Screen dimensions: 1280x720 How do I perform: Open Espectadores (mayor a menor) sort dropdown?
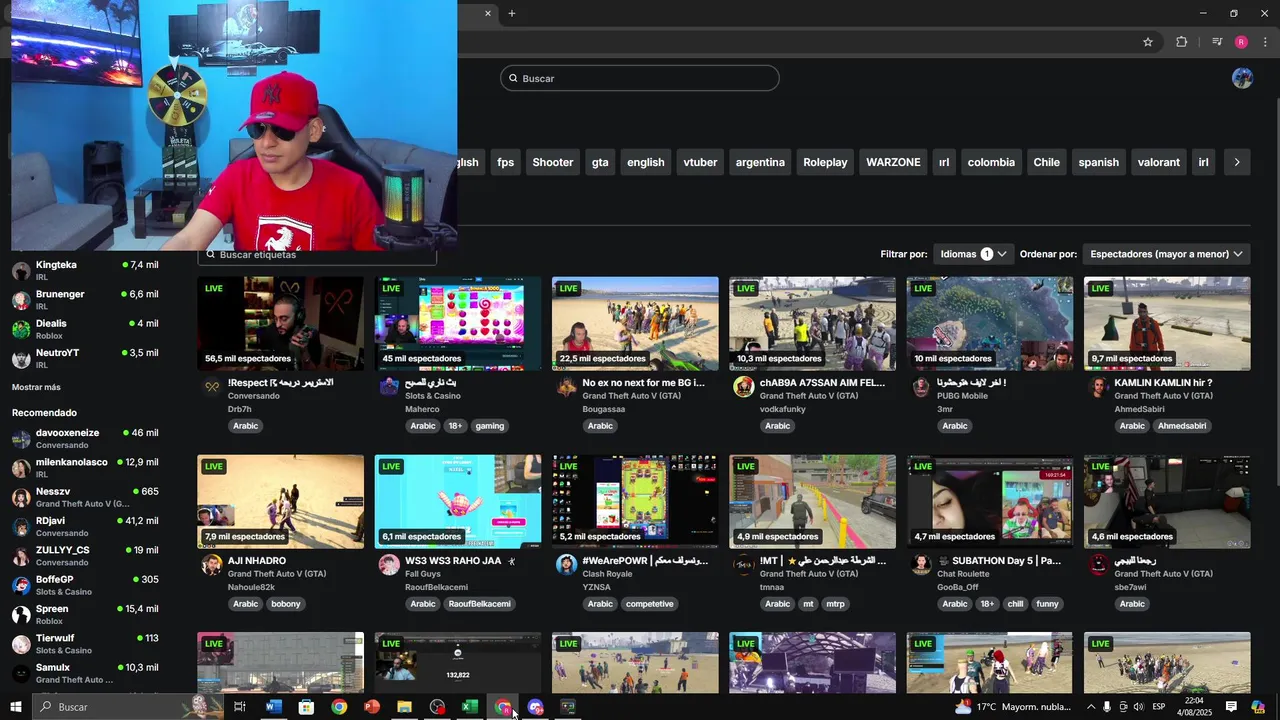click(1166, 254)
